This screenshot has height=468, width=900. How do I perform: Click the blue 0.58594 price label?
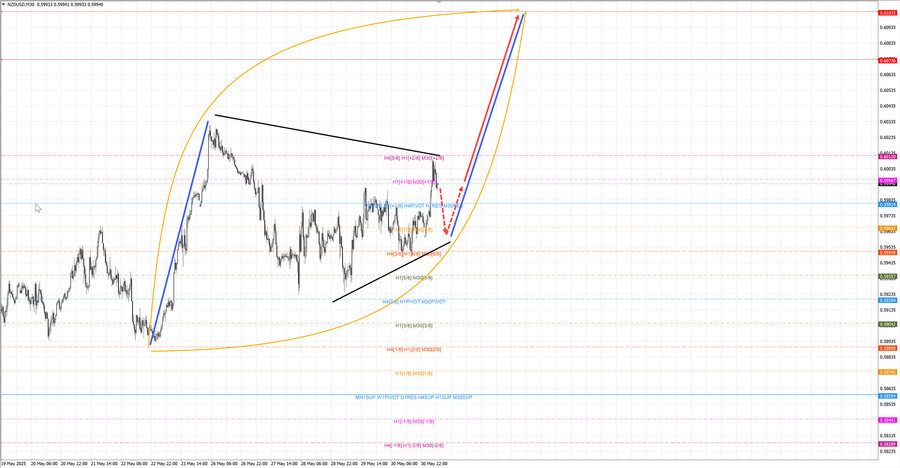[888, 396]
